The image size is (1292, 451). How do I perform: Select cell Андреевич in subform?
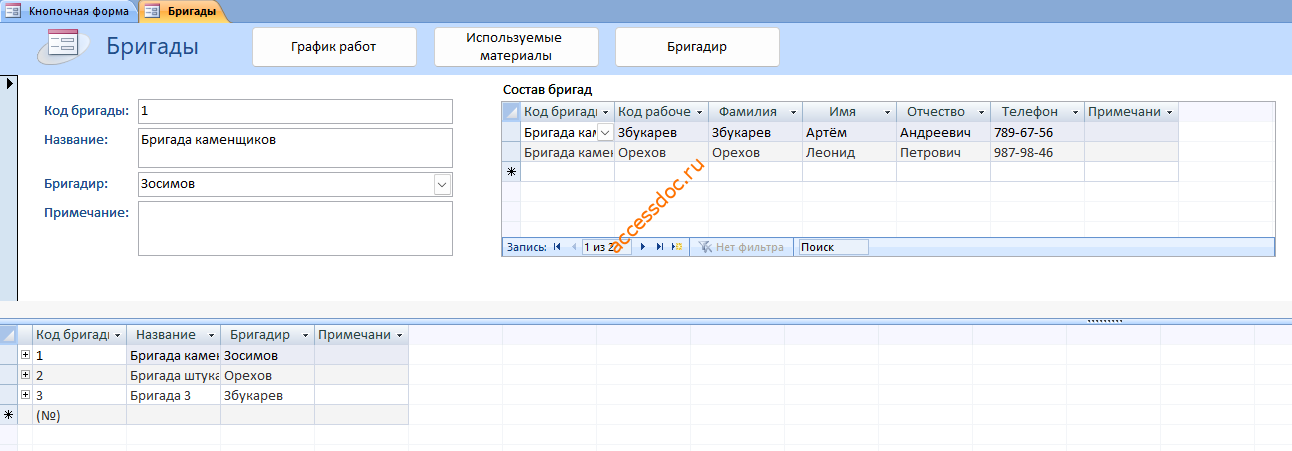coord(943,132)
